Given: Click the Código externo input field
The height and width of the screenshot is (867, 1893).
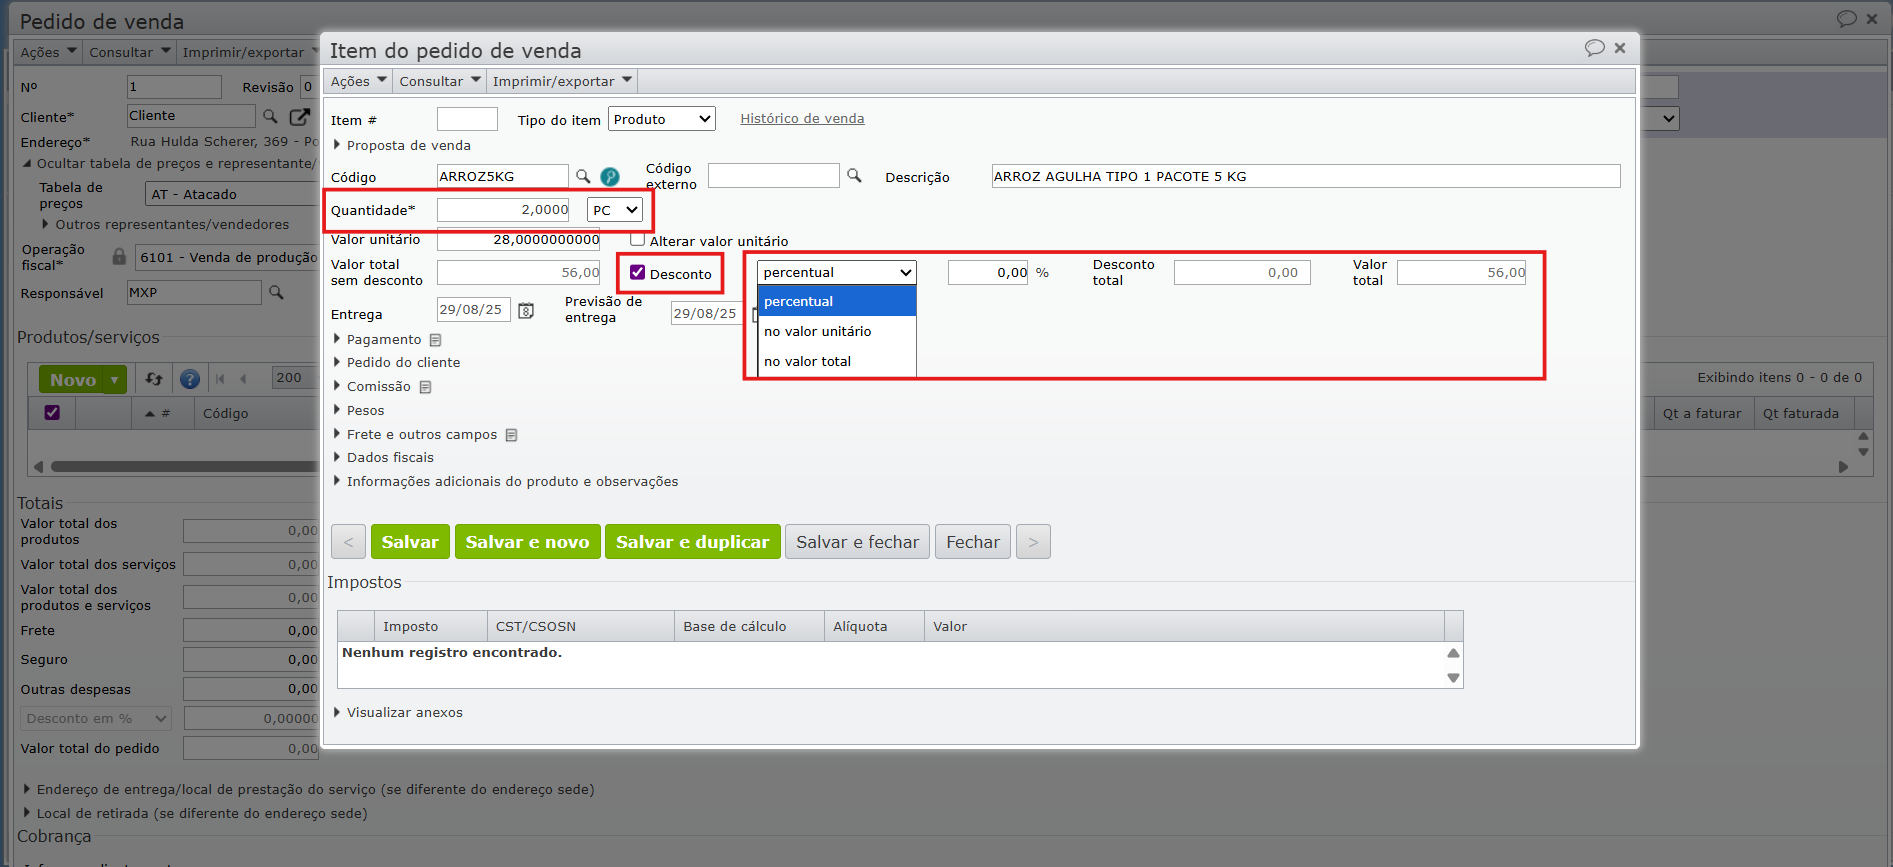Looking at the screenshot, I should [x=774, y=176].
